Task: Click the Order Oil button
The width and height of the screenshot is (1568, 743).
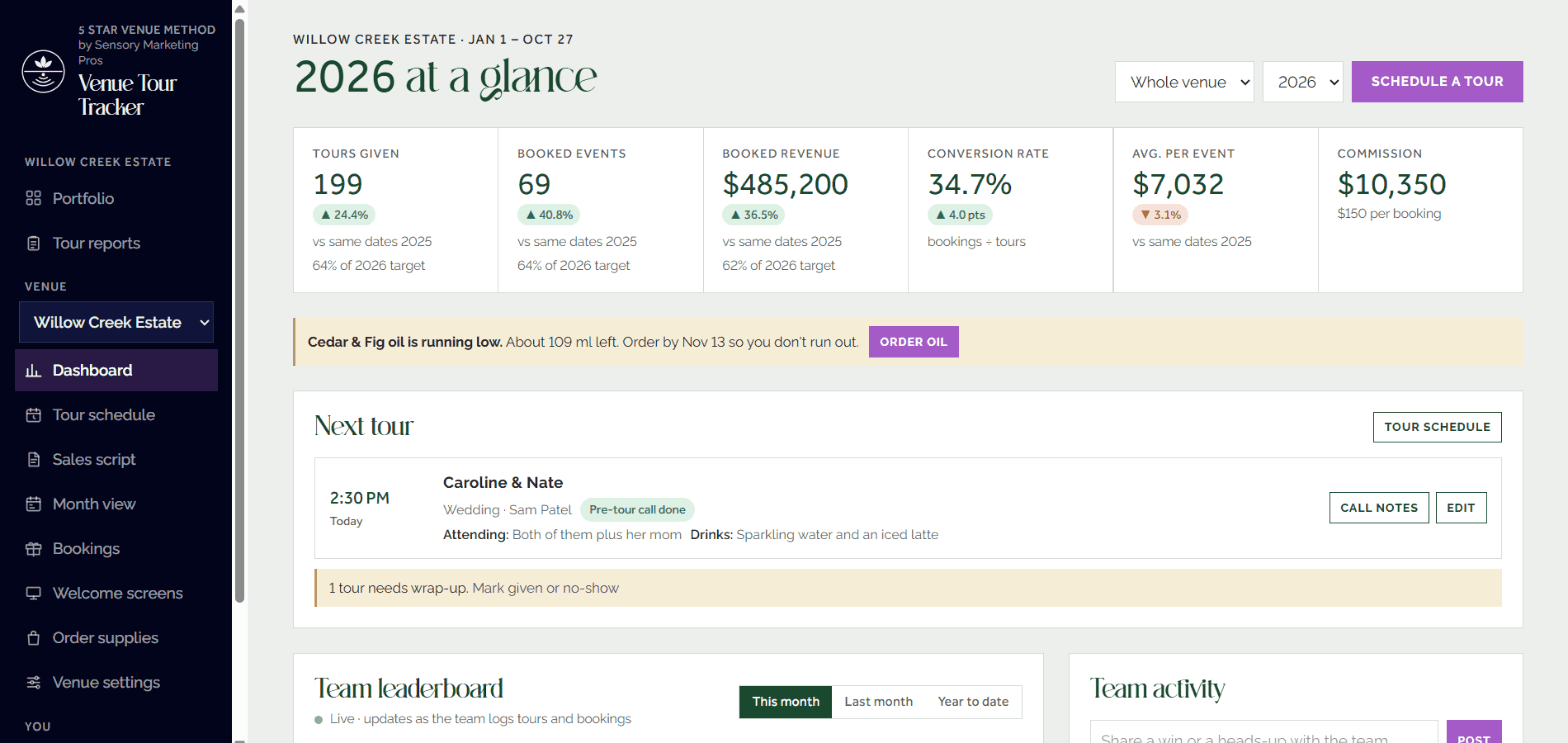Action: tap(913, 342)
